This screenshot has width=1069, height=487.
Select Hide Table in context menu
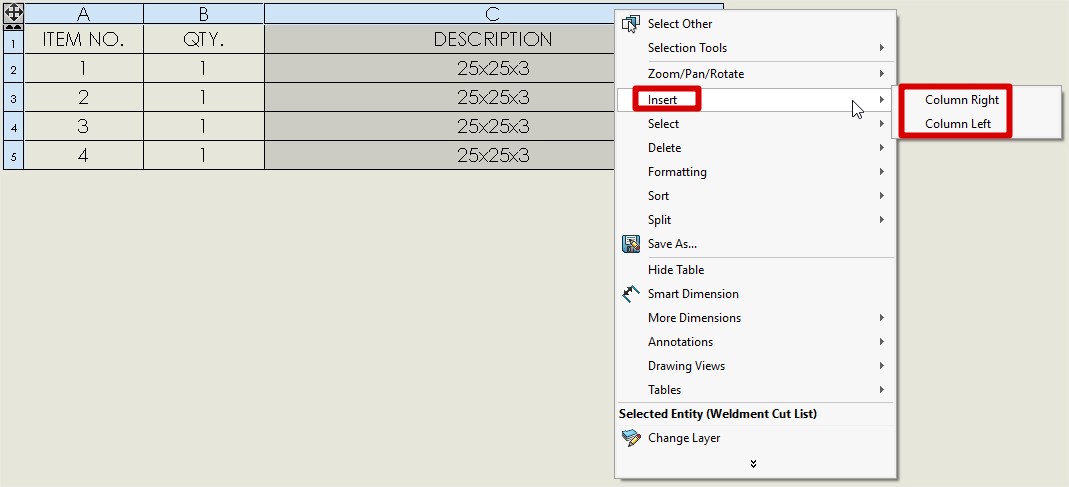676,270
